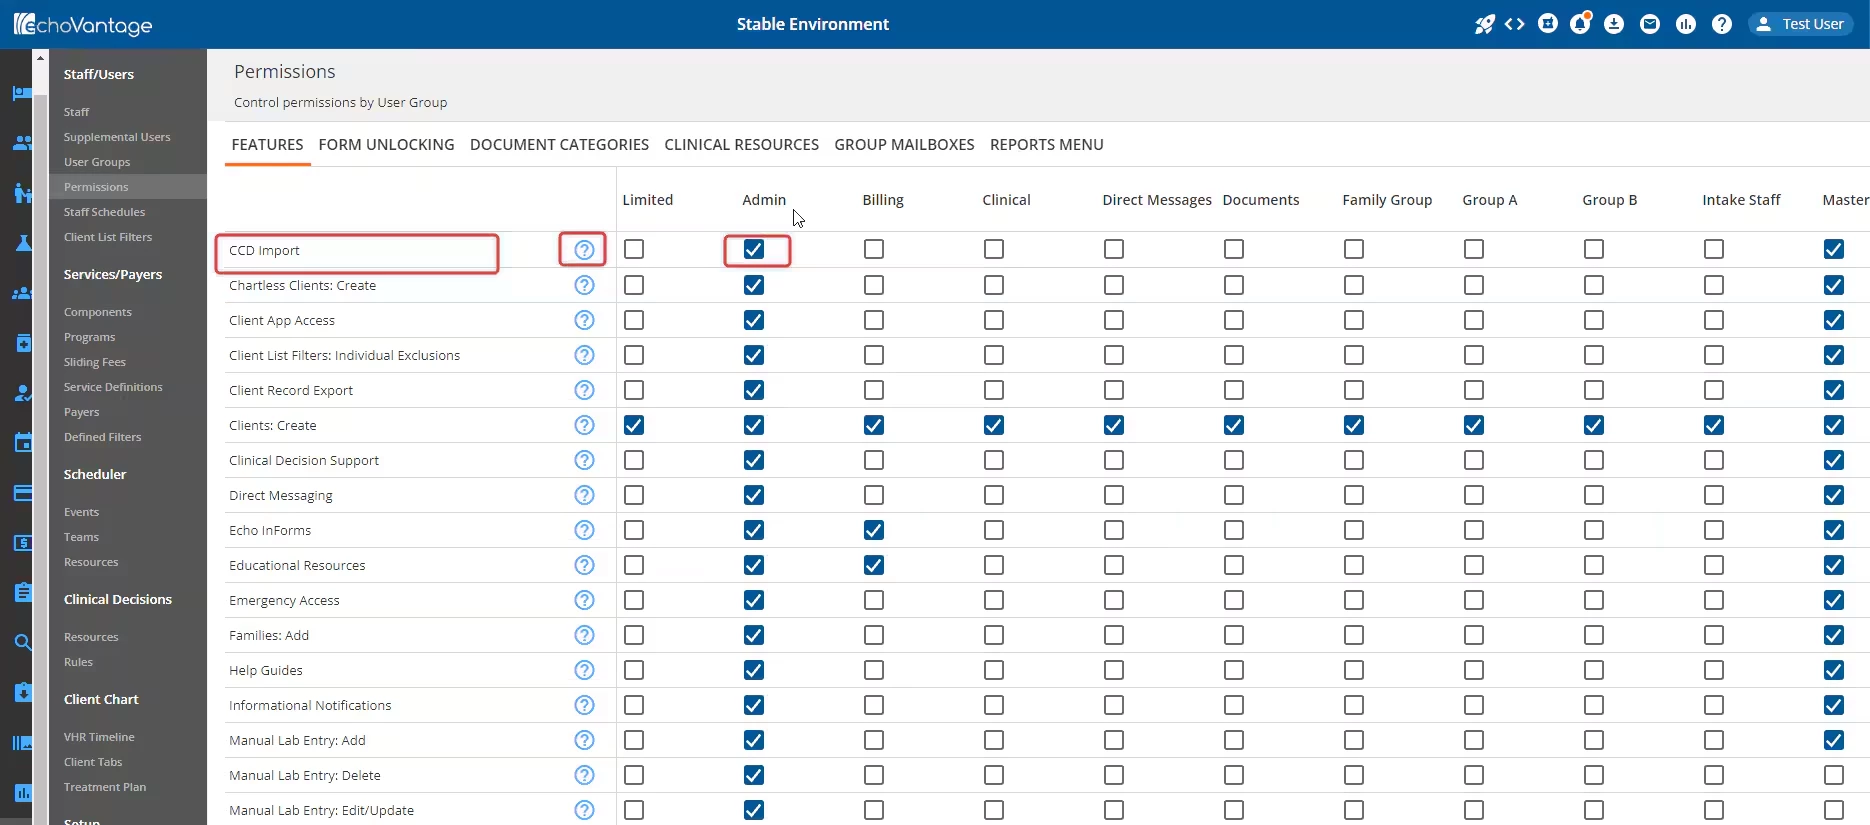Open help for Chartless Clients: Create
This screenshot has width=1870, height=825.
click(585, 285)
